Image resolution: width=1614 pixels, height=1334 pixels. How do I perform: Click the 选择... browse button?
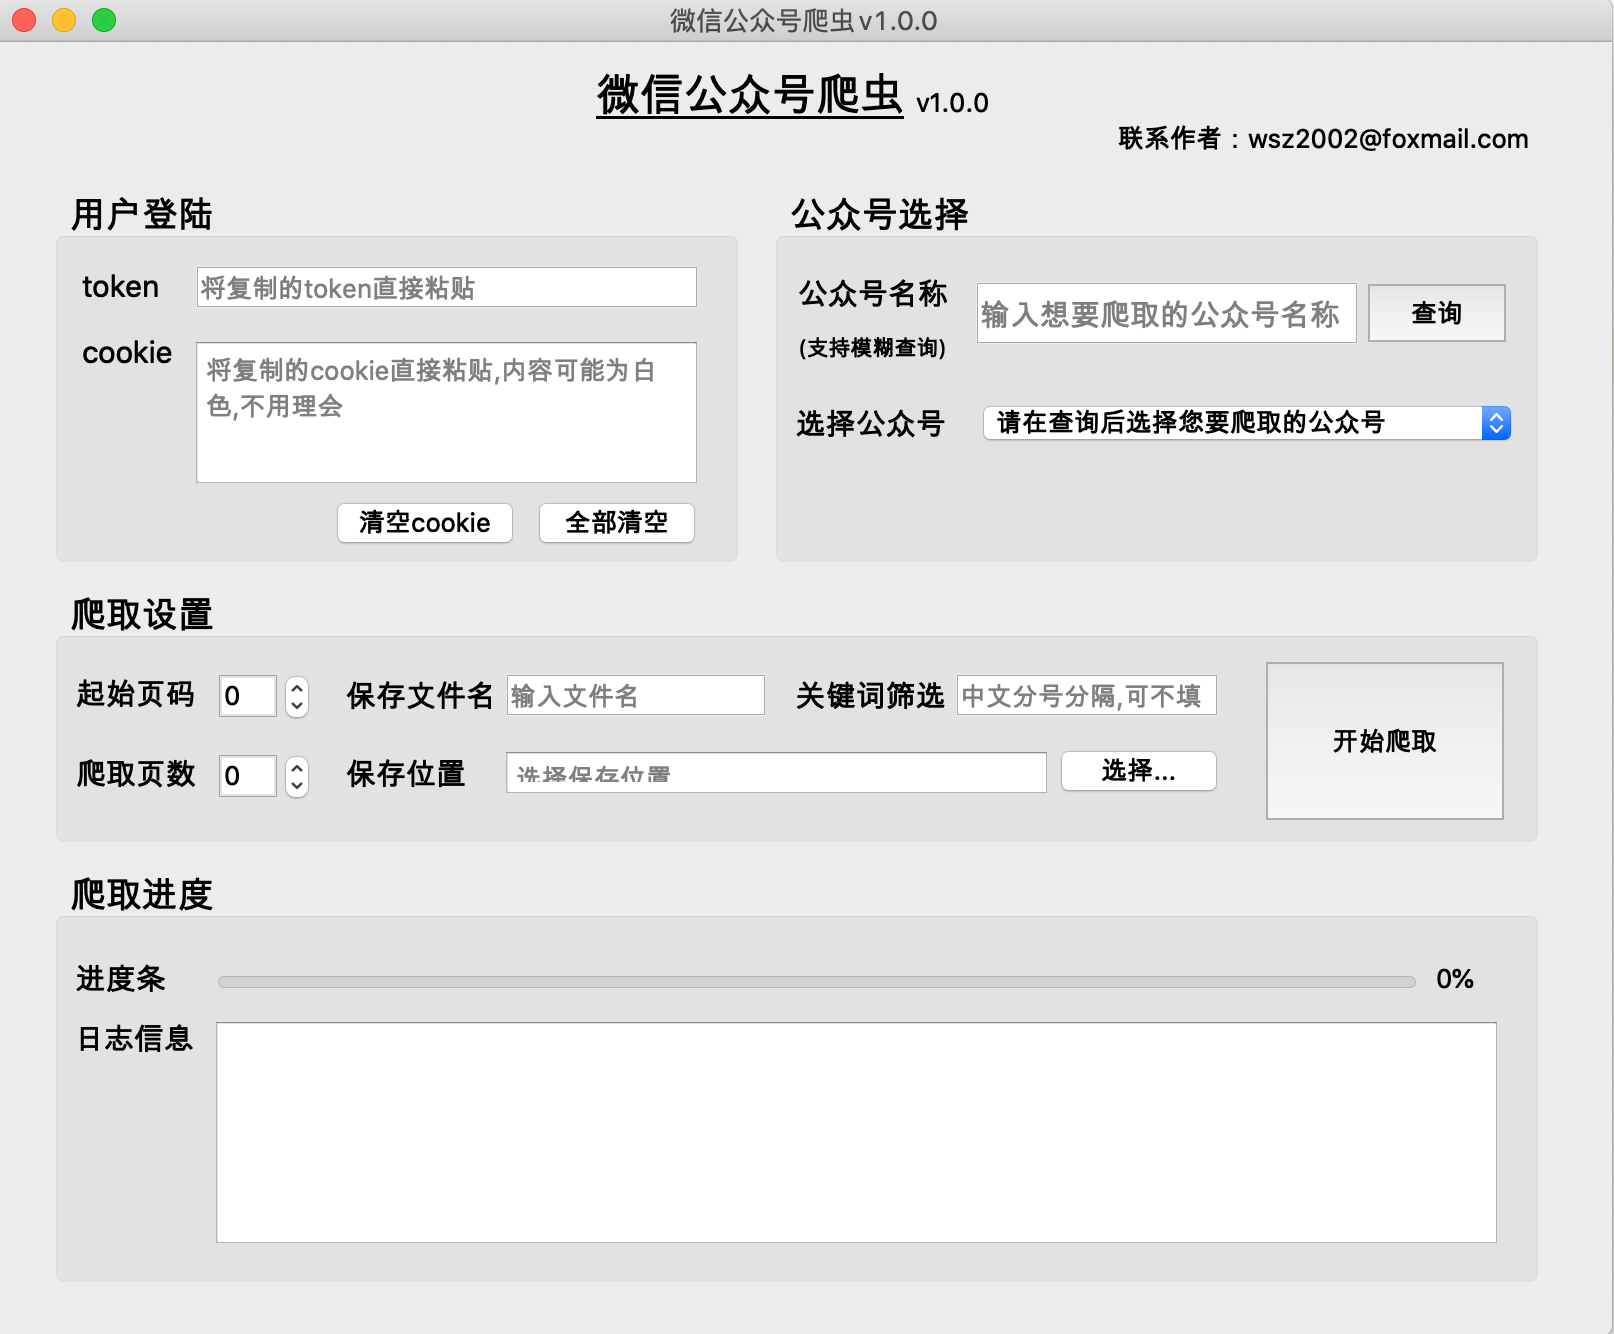tap(1139, 771)
